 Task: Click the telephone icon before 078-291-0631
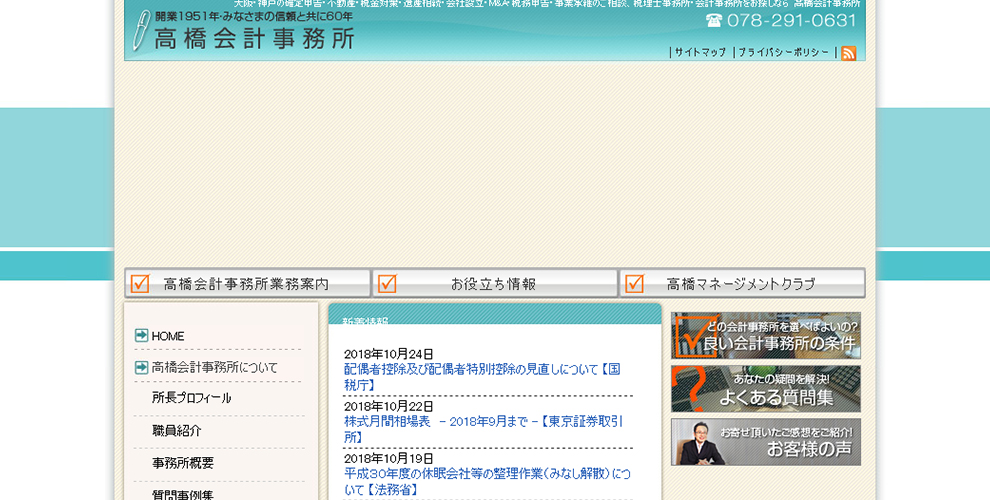click(714, 21)
